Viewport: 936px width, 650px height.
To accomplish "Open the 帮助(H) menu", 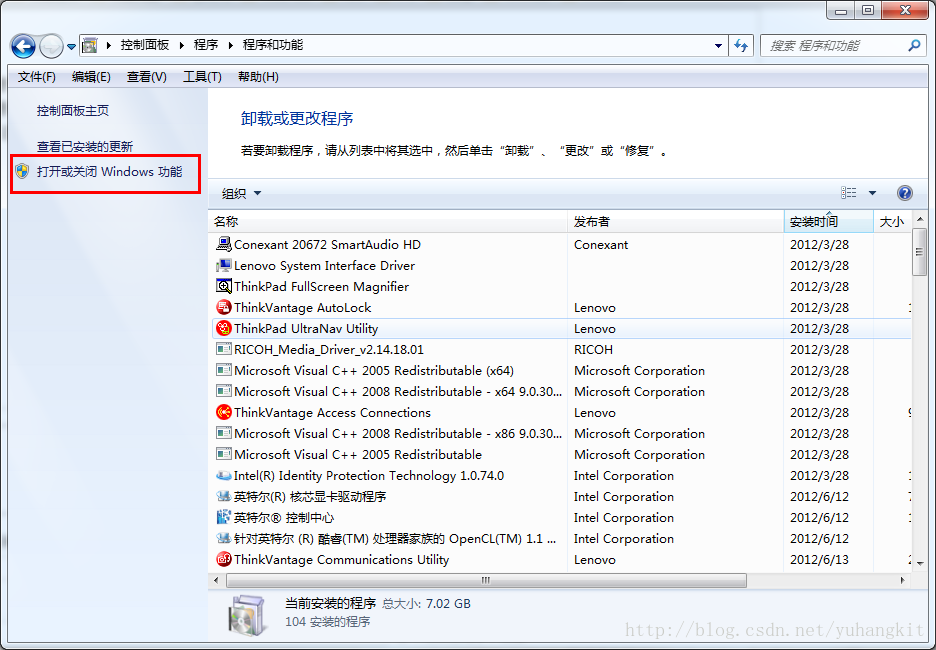I will point(258,77).
